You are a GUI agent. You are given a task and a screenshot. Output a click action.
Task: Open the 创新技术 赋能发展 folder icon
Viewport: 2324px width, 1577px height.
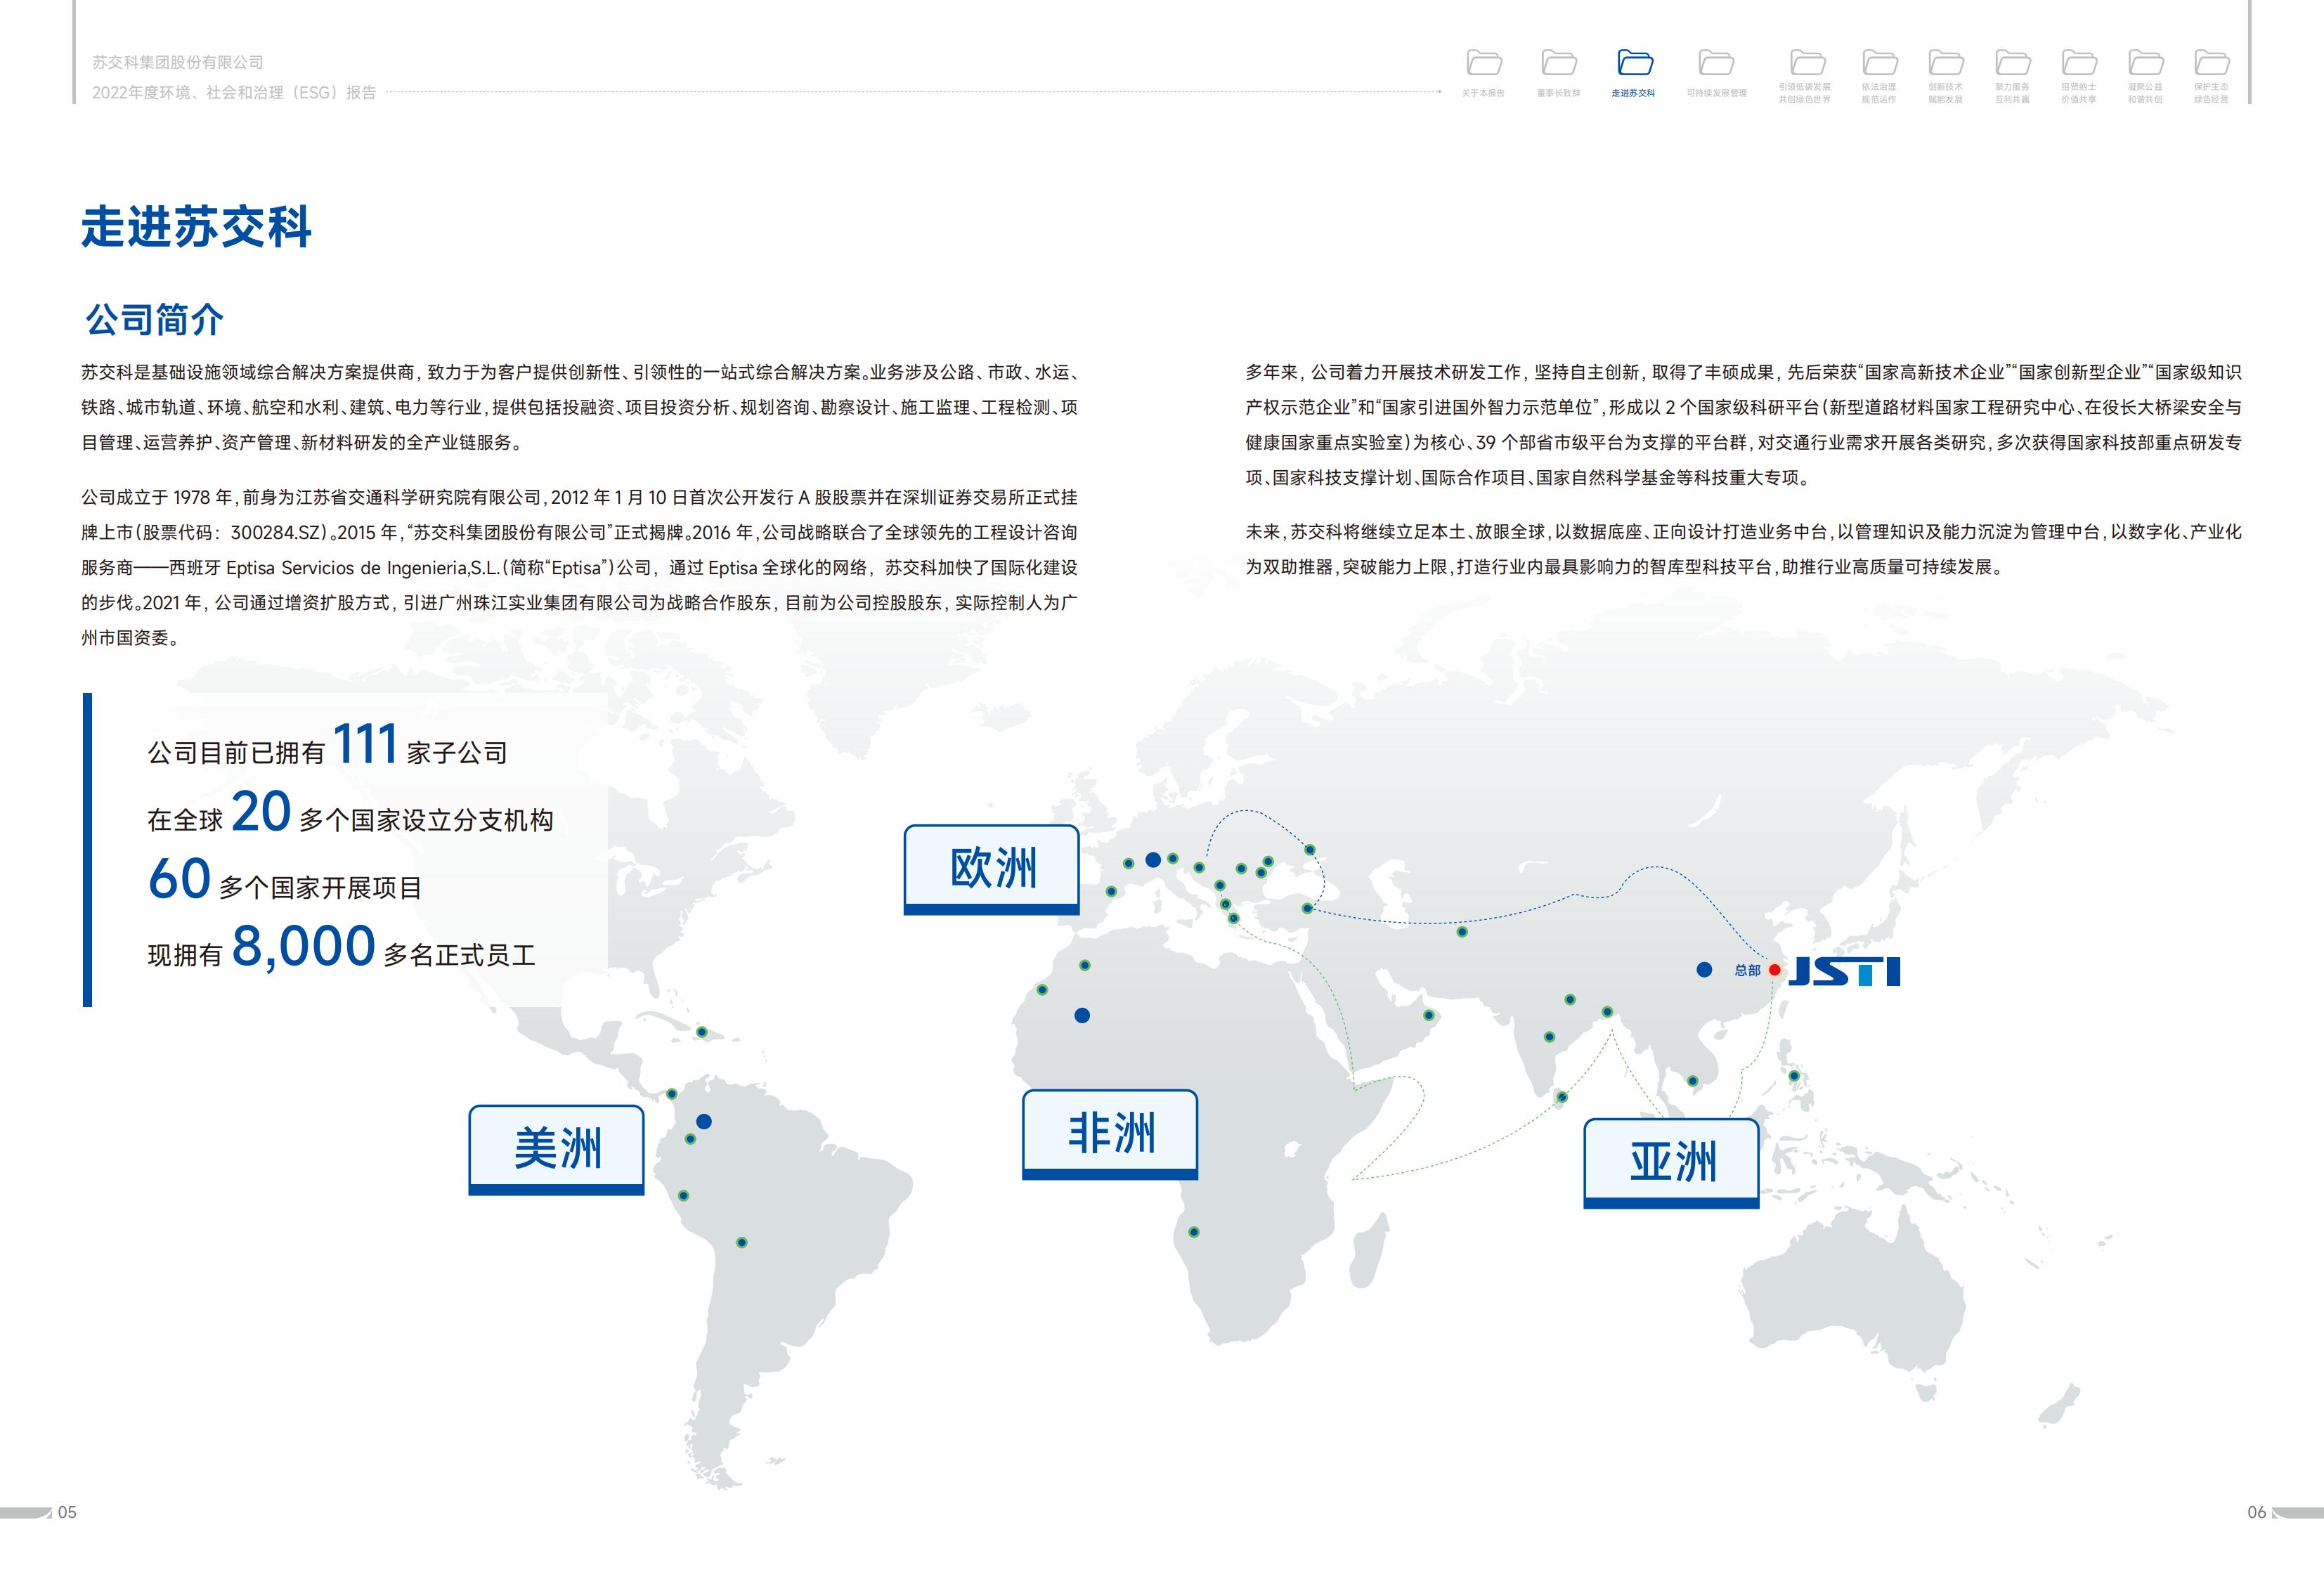1946,63
